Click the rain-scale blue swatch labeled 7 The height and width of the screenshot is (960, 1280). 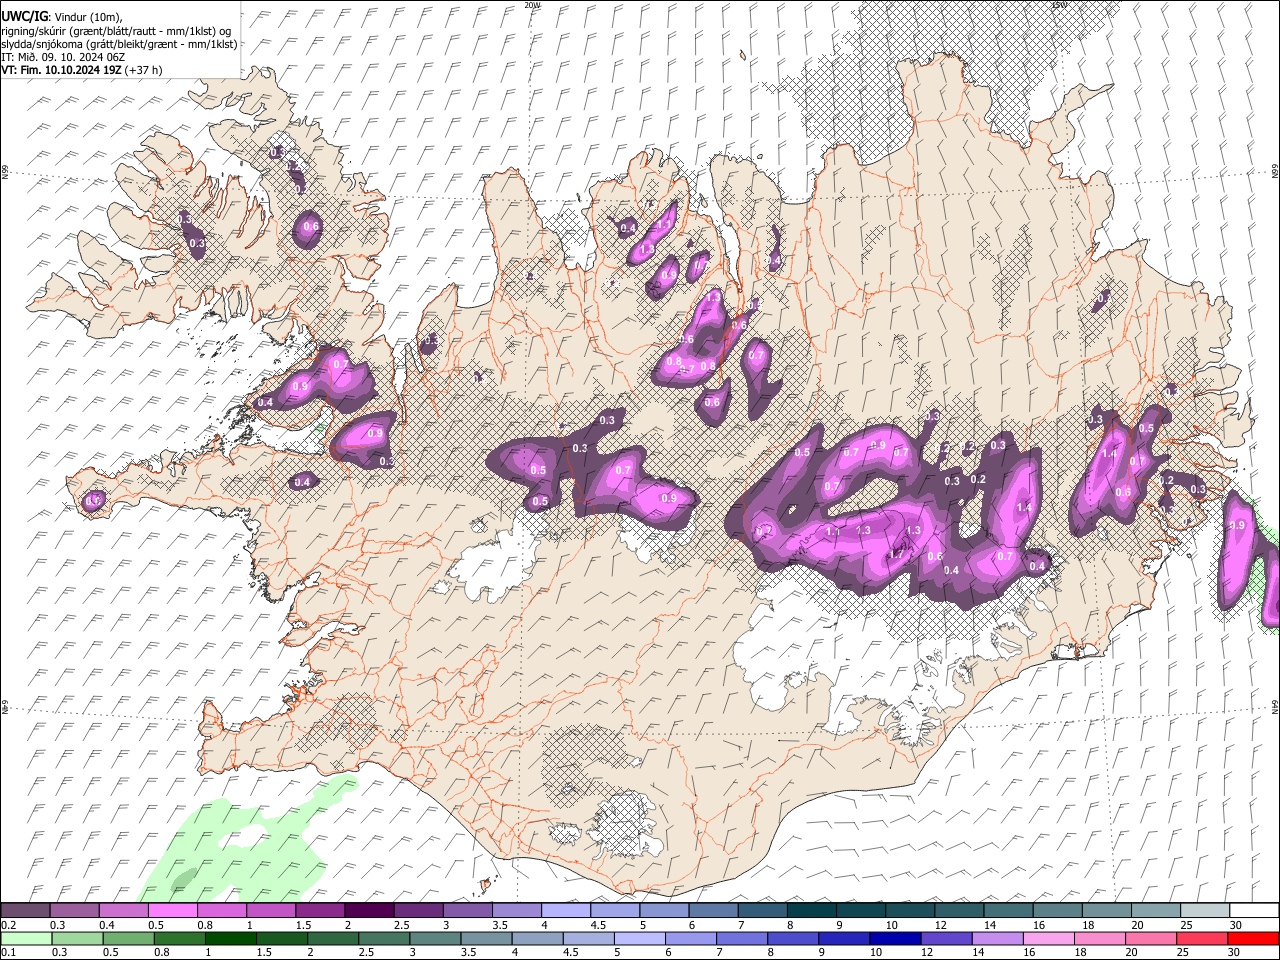[x=742, y=939]
